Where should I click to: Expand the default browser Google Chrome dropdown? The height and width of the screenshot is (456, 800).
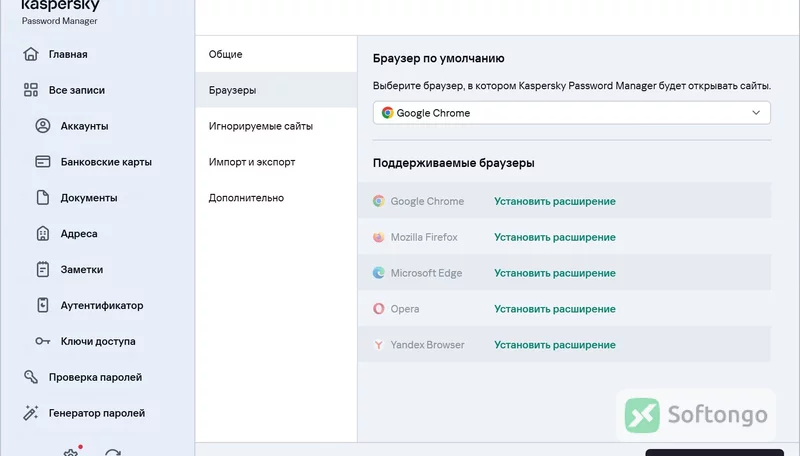pyautogui.click(x=571, y=113)
